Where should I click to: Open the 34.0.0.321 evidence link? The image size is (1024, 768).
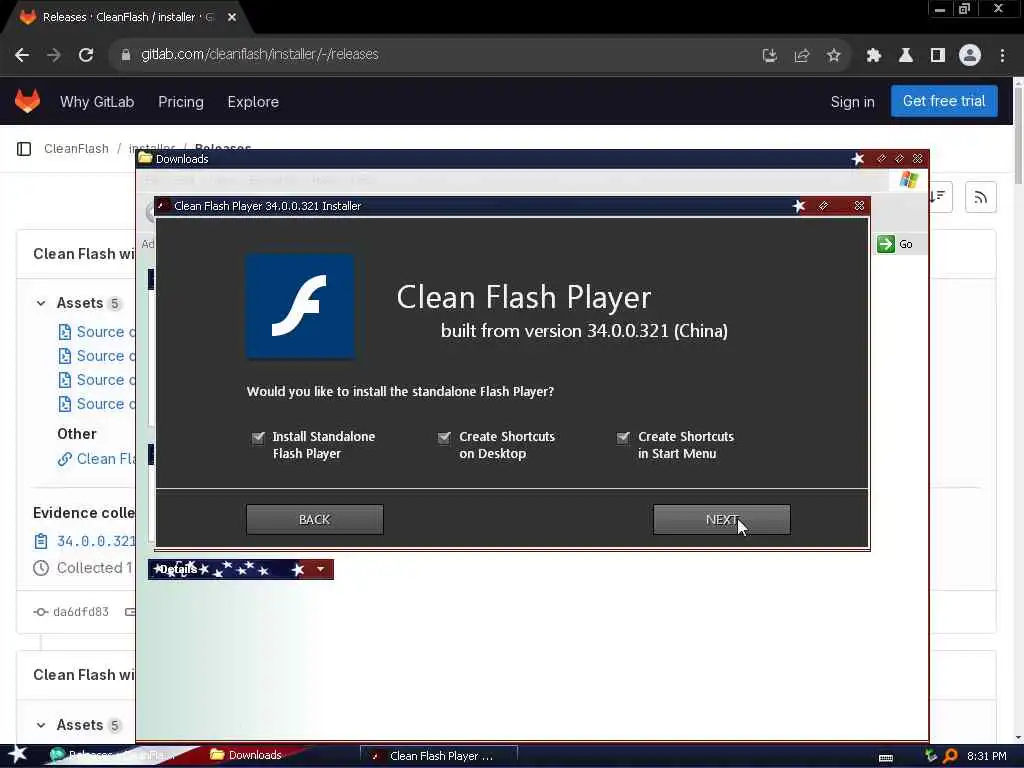coord(96,541)
